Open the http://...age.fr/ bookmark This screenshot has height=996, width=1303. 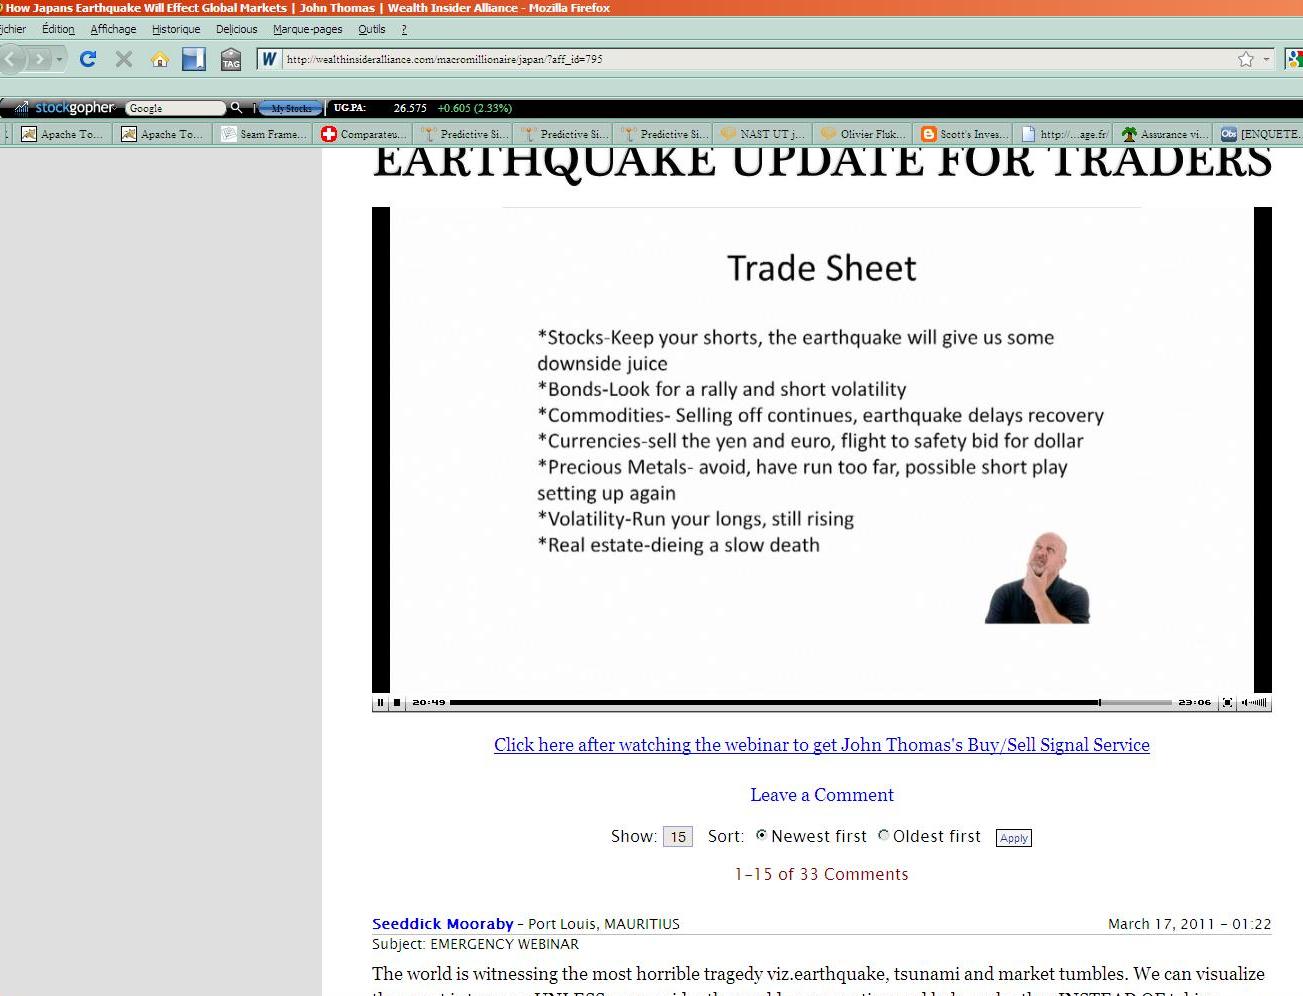point(1064,134)
